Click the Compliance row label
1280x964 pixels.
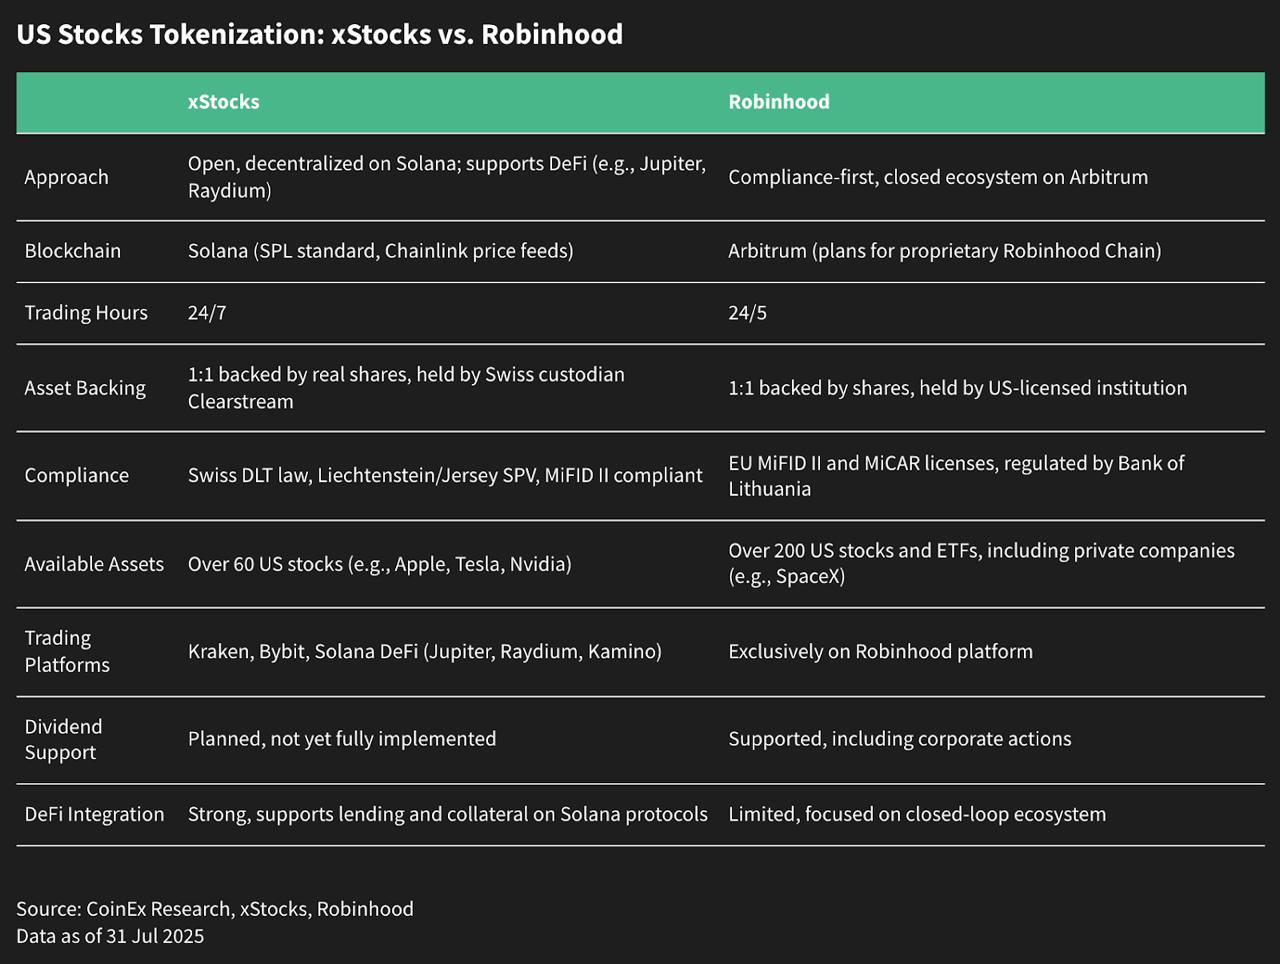point(76,476)
